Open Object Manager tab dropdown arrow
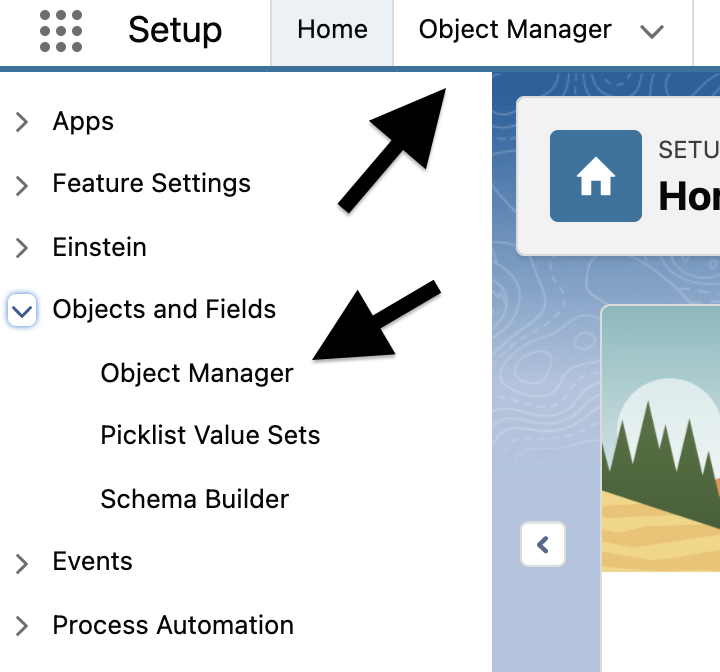 (x=652, y=32)
